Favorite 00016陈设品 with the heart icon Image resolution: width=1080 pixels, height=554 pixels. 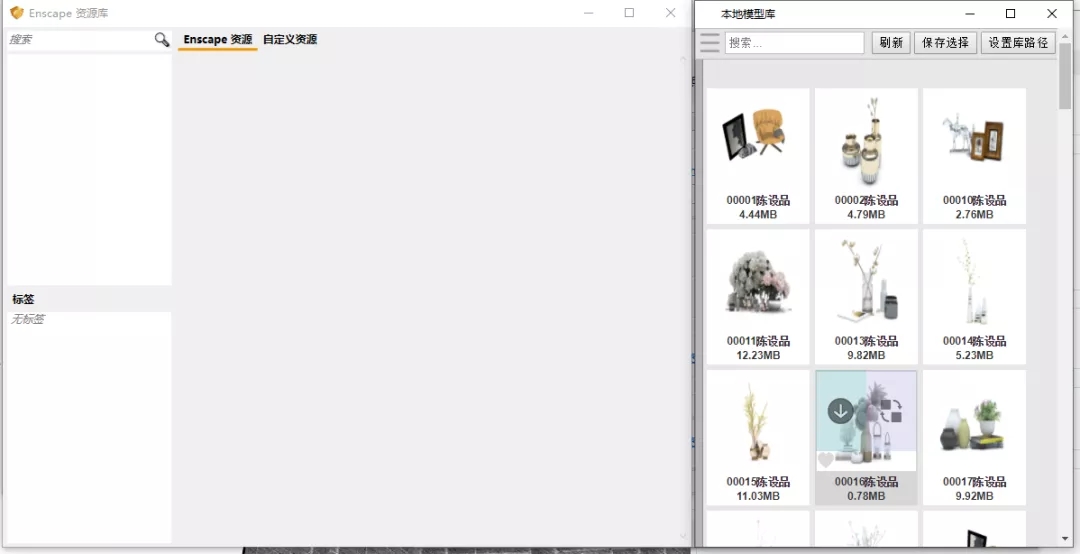pos(826,460)
